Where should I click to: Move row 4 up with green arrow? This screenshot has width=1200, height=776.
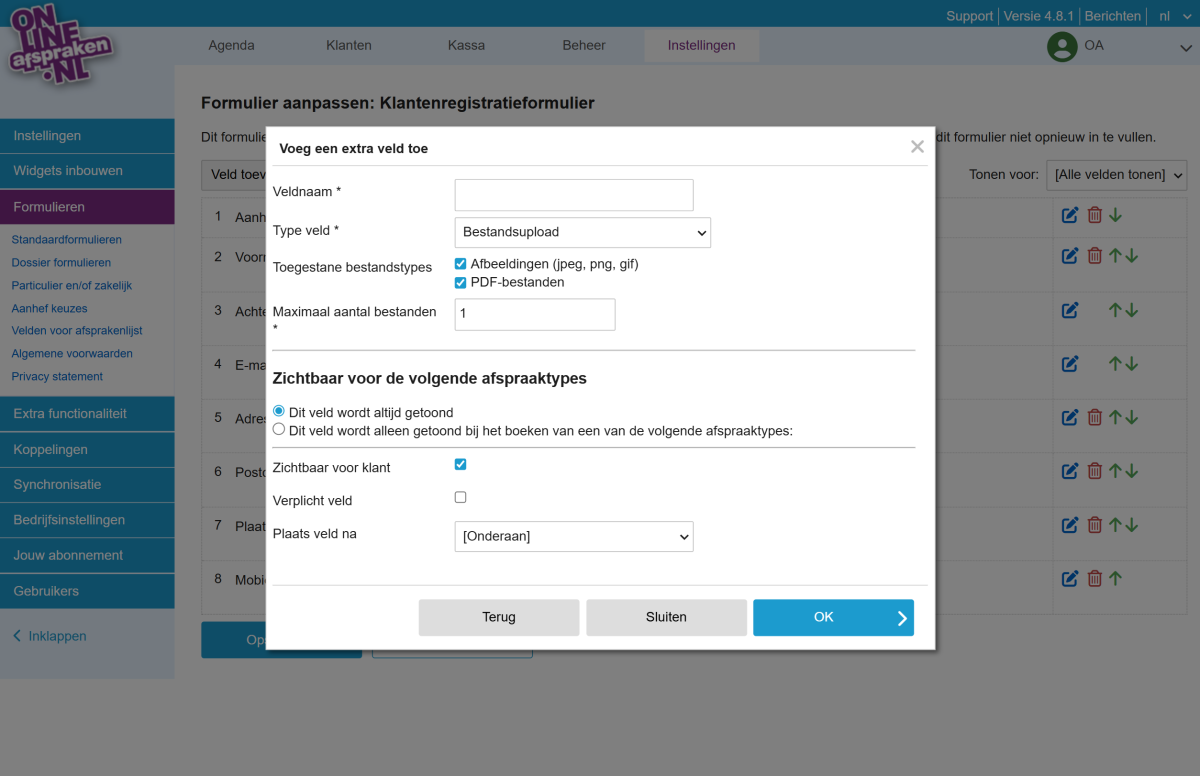pyautogui.click(x=1116, y=364)
